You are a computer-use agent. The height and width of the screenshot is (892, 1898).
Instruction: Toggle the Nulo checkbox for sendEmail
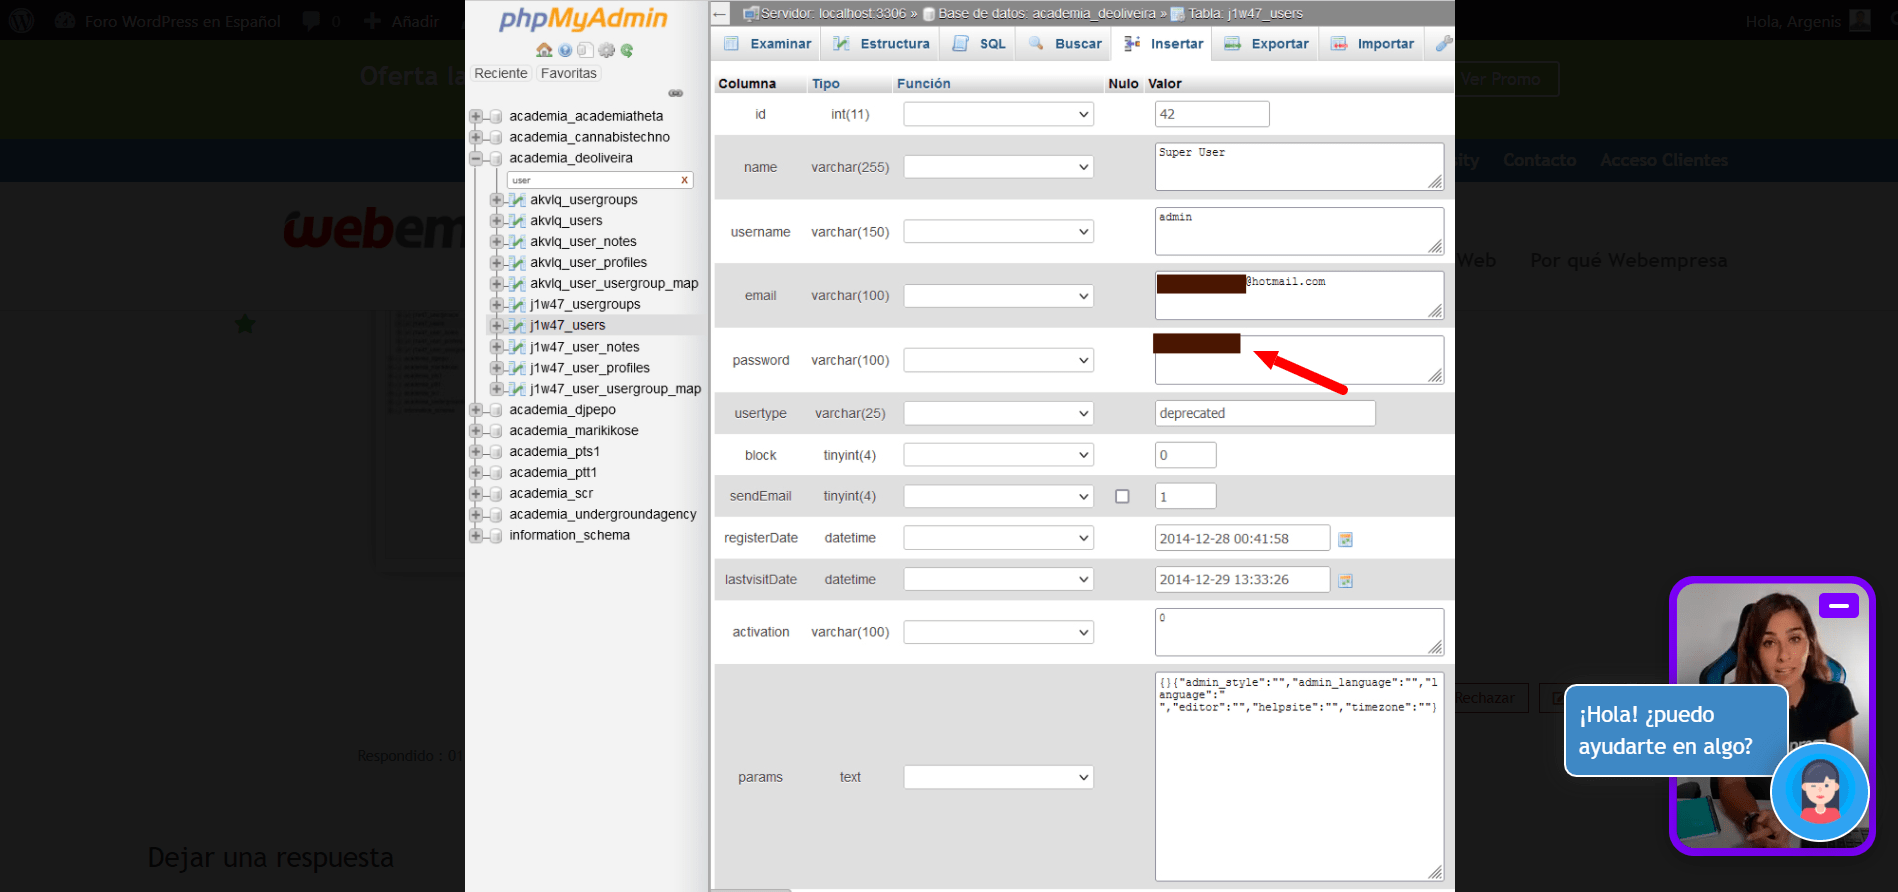click(1122, 496)
